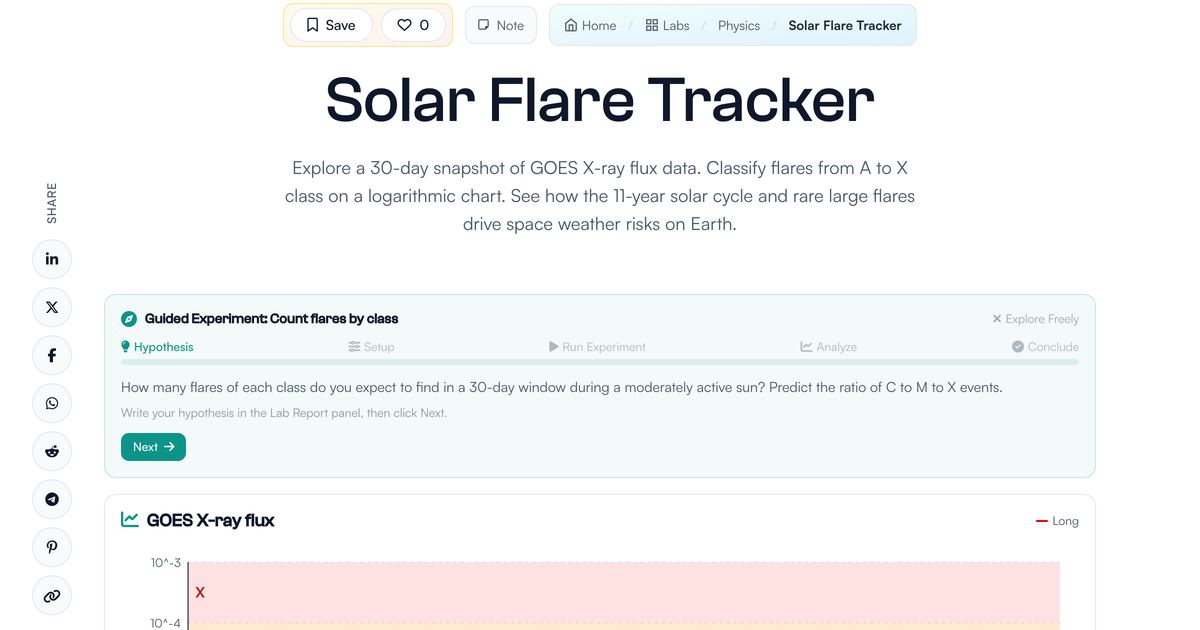Select the 10^-3 axis label
Viewport: 1200px width, 630px height.
point(166,563)
